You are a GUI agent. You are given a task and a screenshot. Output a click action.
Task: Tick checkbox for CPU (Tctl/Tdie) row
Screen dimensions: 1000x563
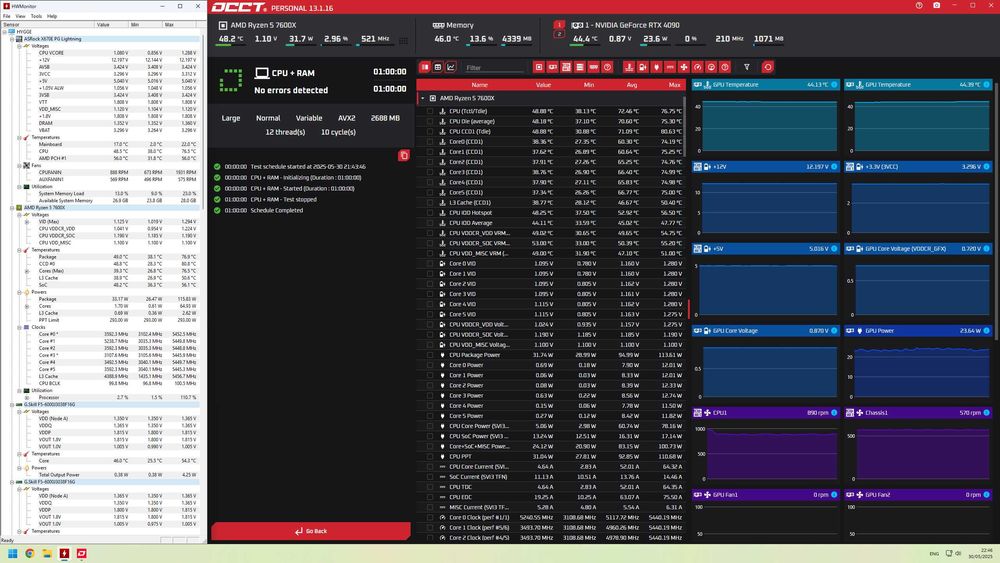point(430,111)
